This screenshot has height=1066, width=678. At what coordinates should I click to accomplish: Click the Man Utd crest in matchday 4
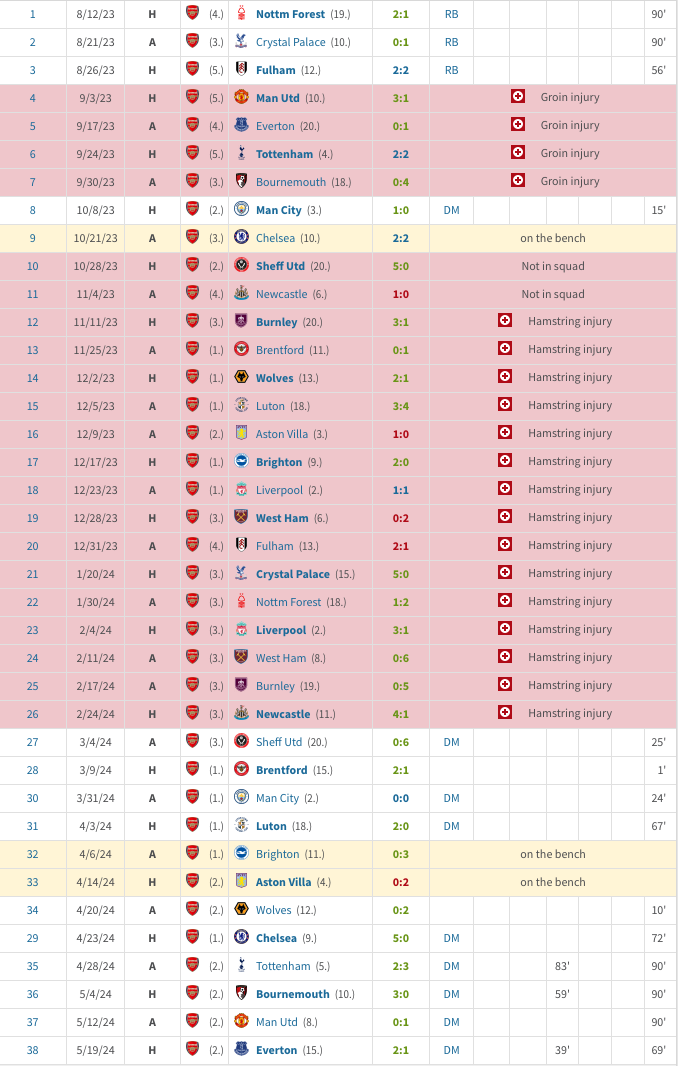point(241,97)
